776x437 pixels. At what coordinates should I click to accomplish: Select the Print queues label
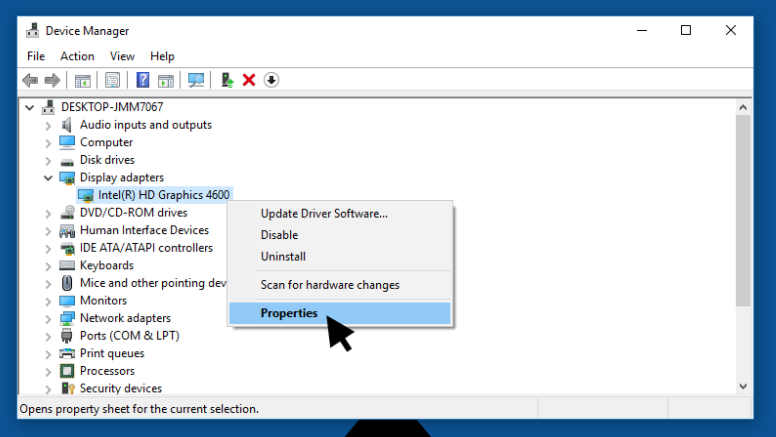112,353
